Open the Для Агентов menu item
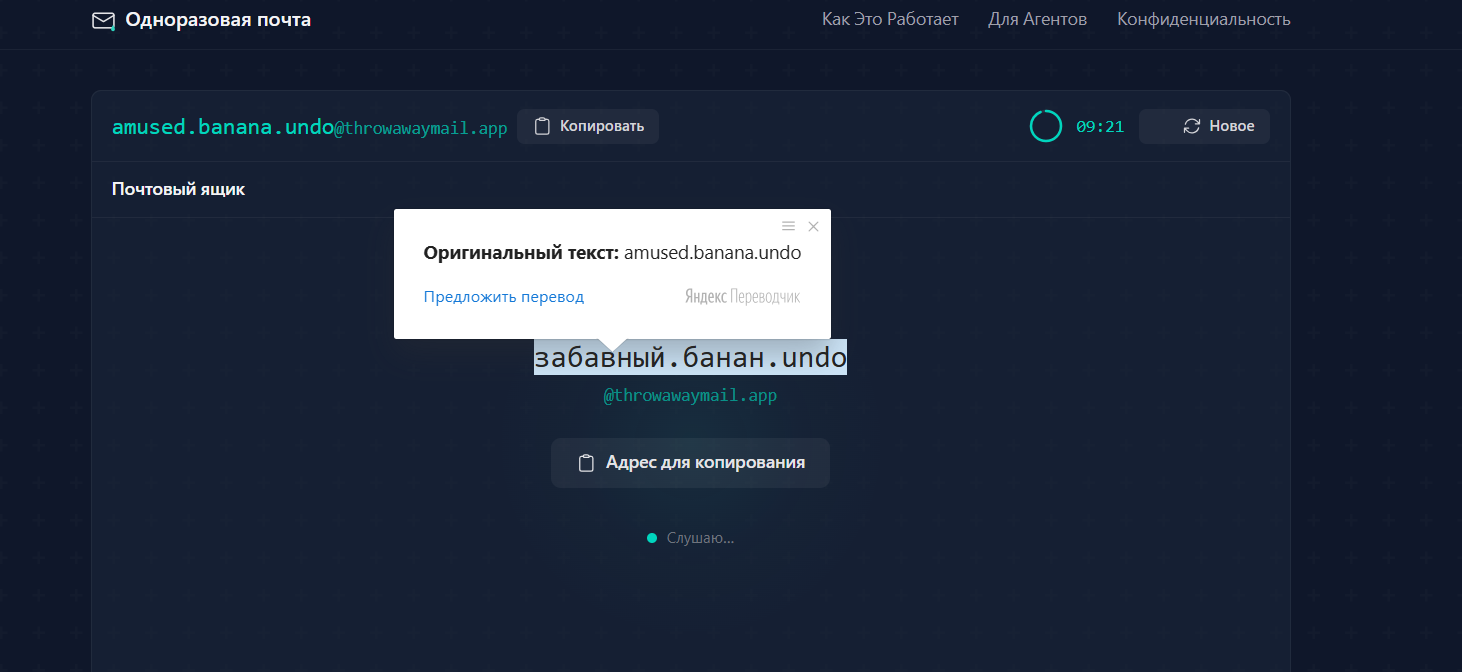 [x=1037, y=18]
